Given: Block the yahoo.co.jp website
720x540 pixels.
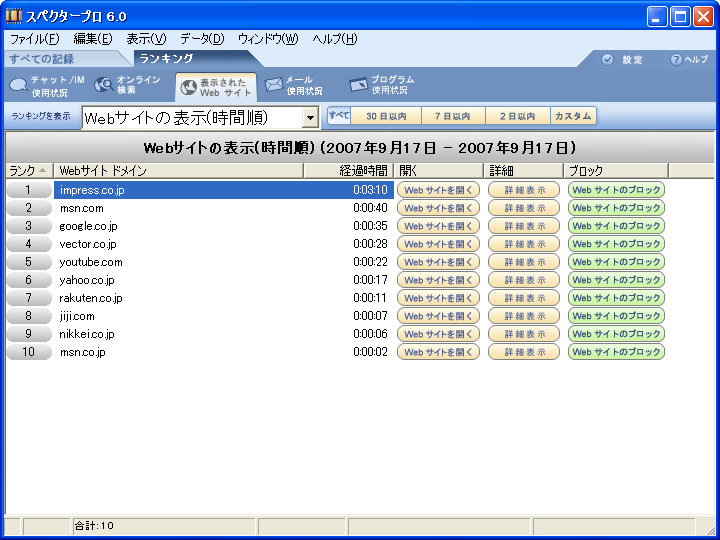Looking at the screenshot, I should click(x=616, y=280).
